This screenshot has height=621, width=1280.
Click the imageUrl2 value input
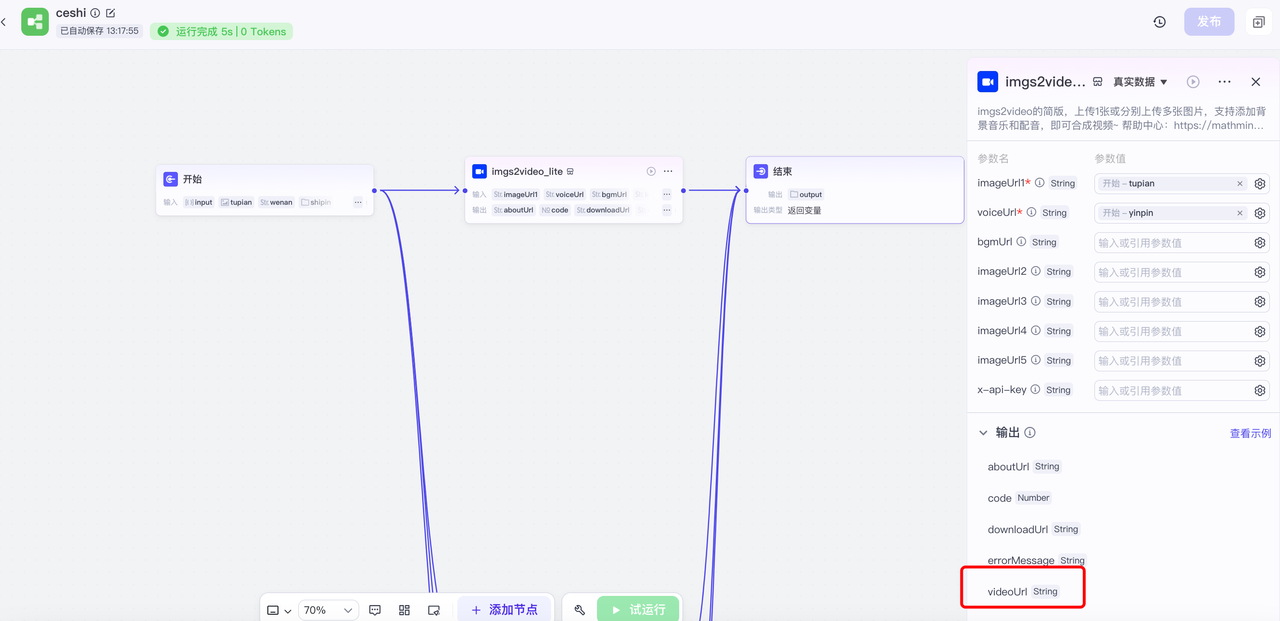pos(1171,272)
